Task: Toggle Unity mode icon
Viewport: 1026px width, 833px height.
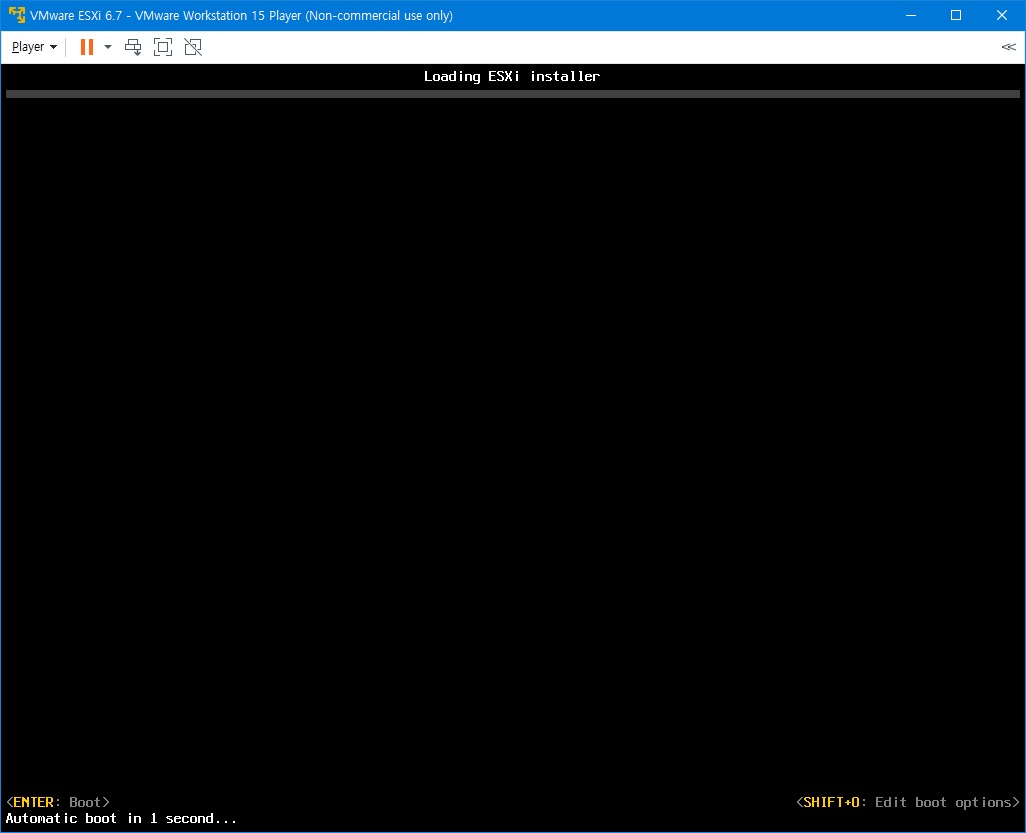Action: pos(193,47)
